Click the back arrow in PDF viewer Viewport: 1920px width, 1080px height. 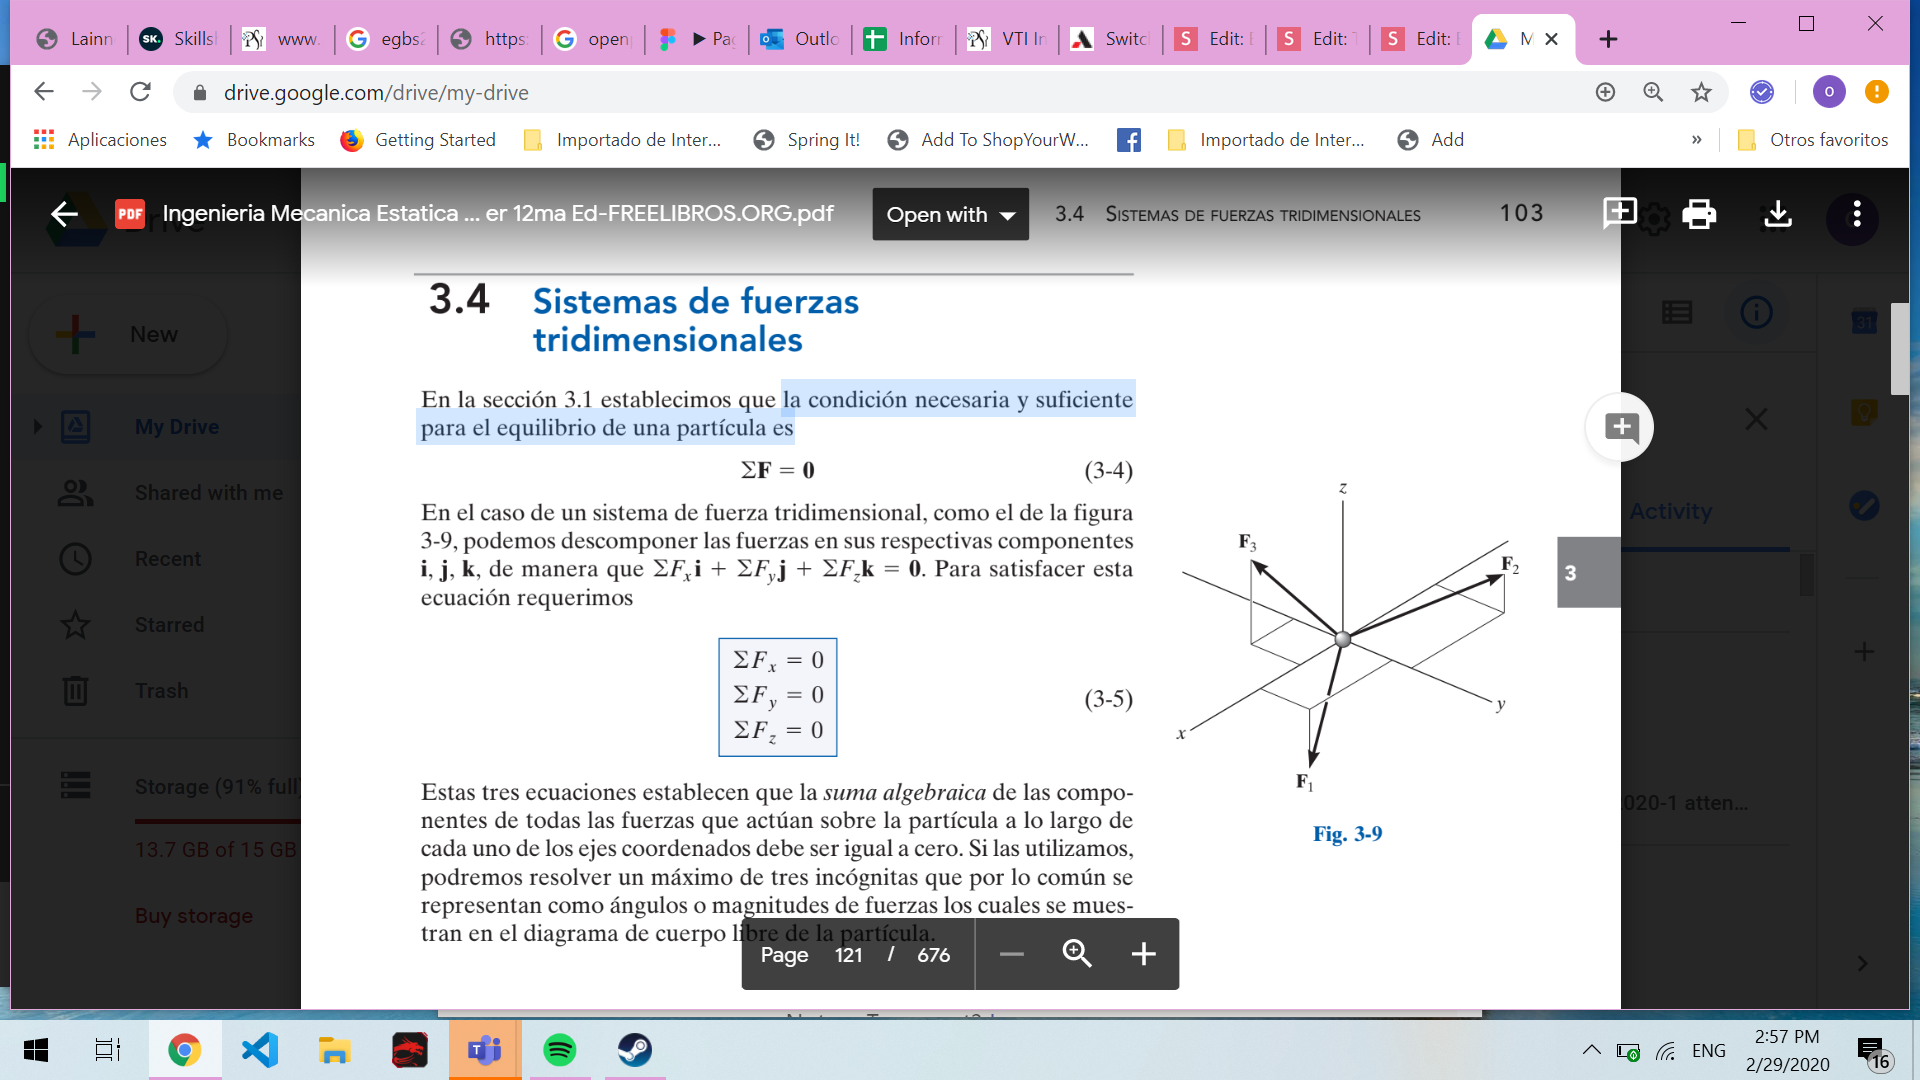(65, 214)
